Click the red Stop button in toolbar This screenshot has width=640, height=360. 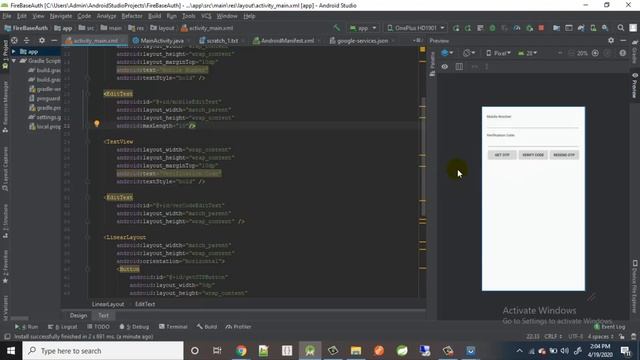pos(541,28)
